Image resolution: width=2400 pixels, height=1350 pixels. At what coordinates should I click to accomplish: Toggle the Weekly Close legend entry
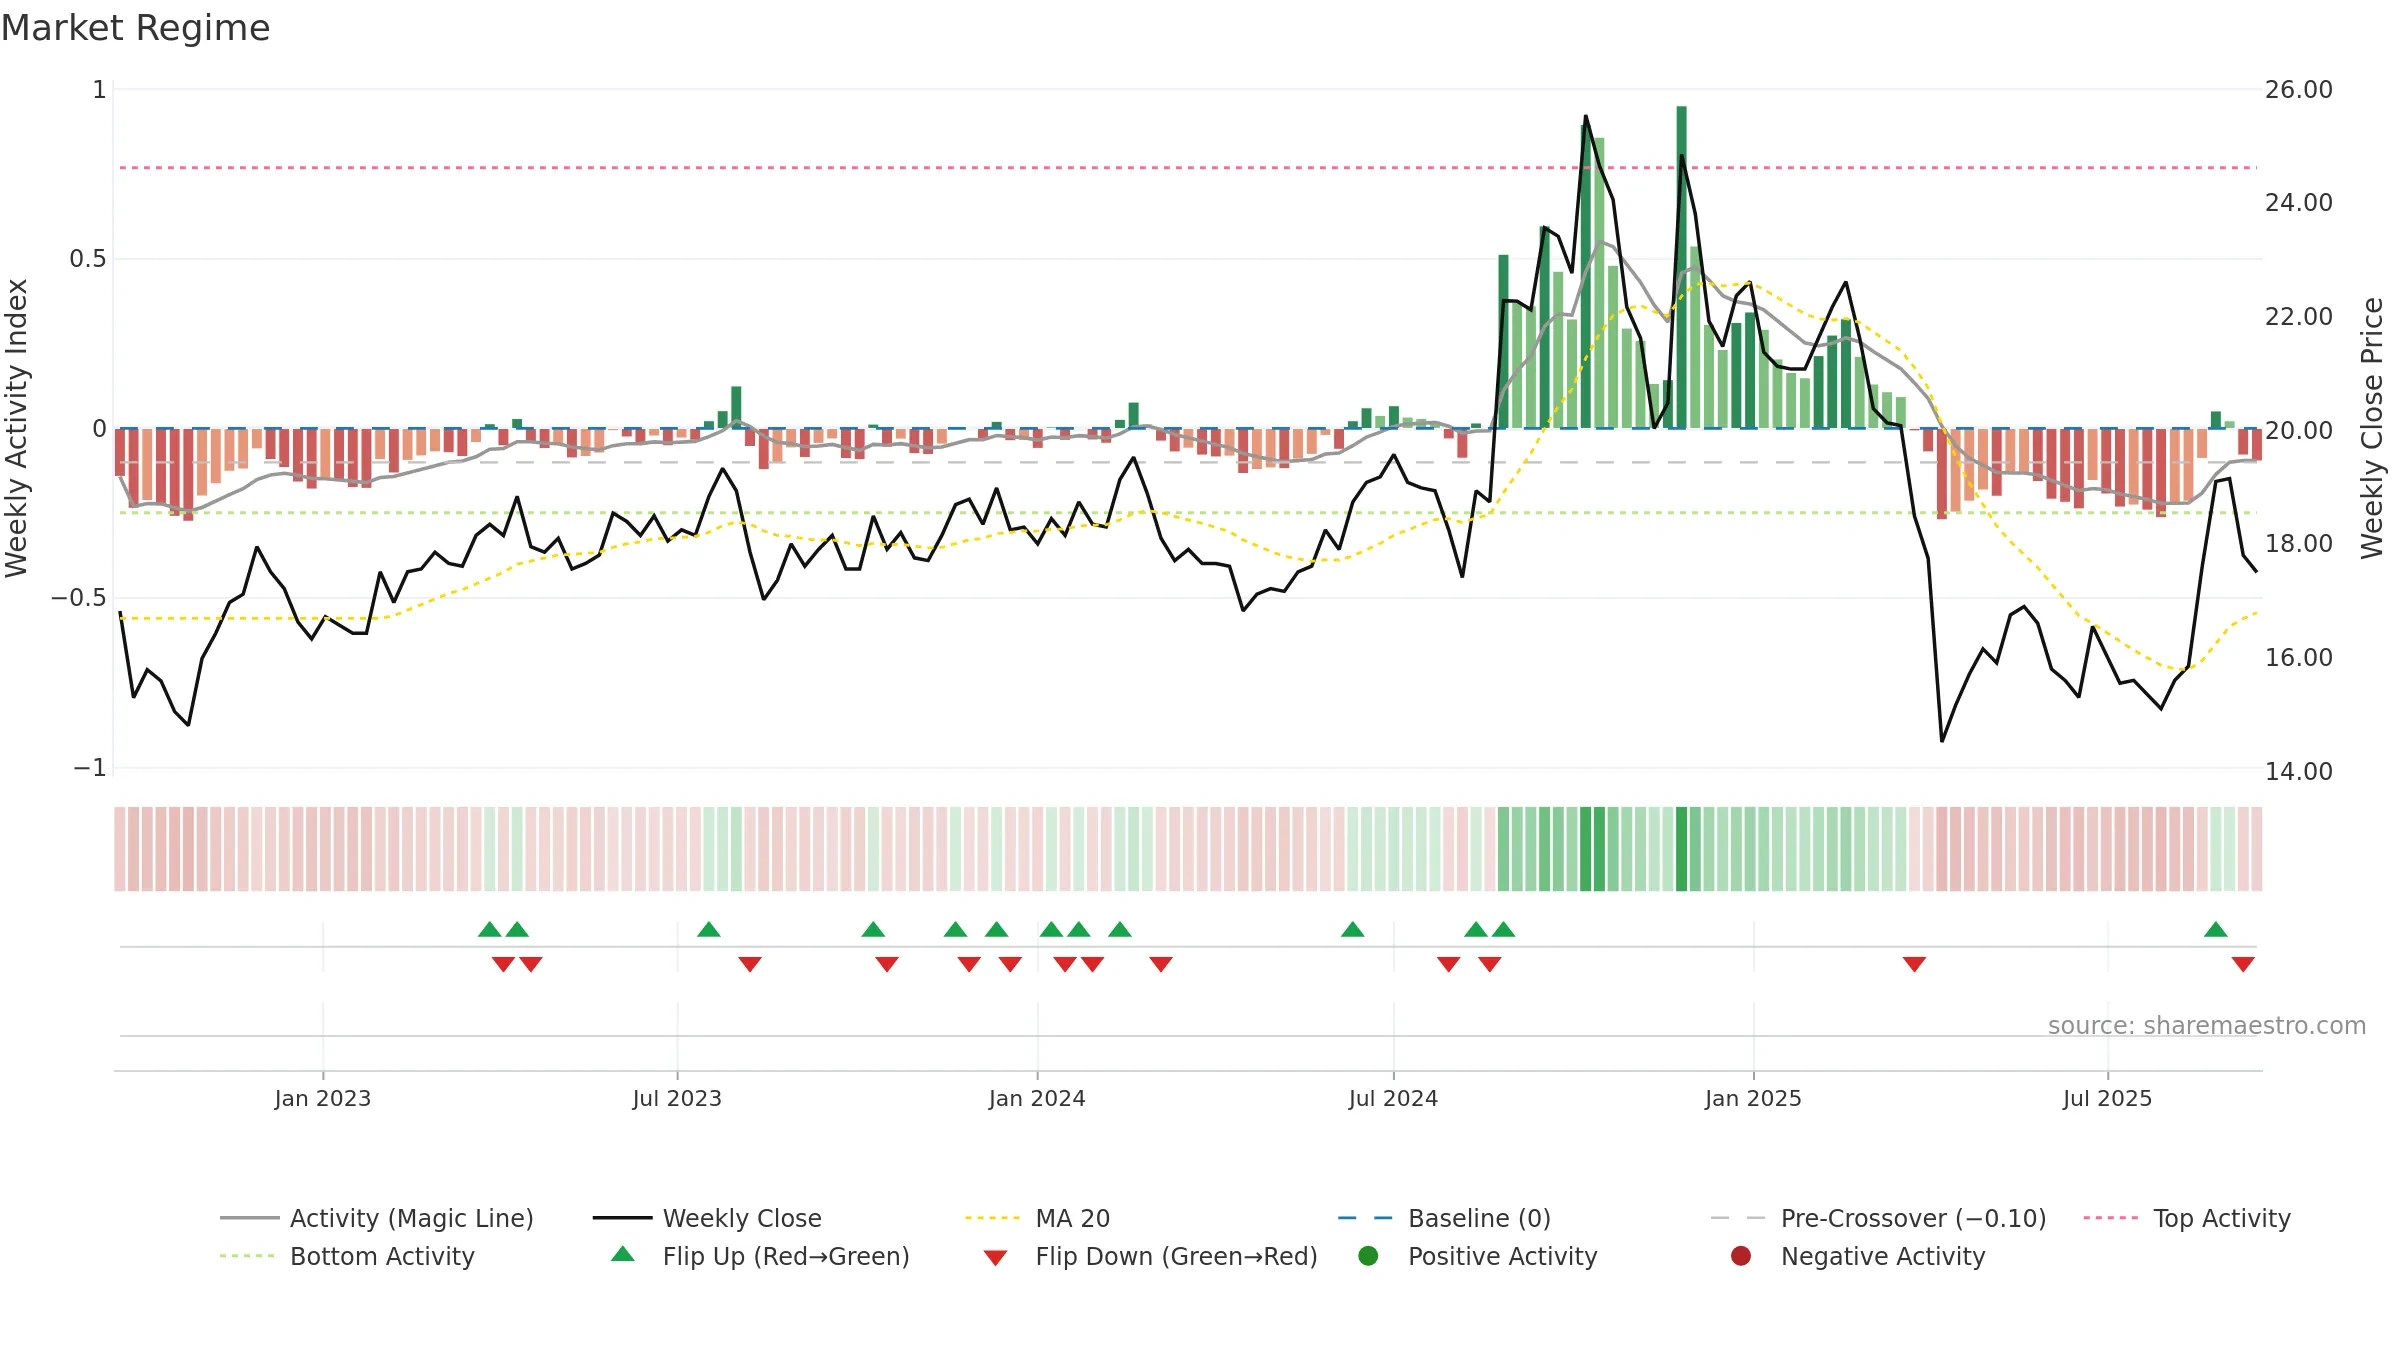[707, 1218]
